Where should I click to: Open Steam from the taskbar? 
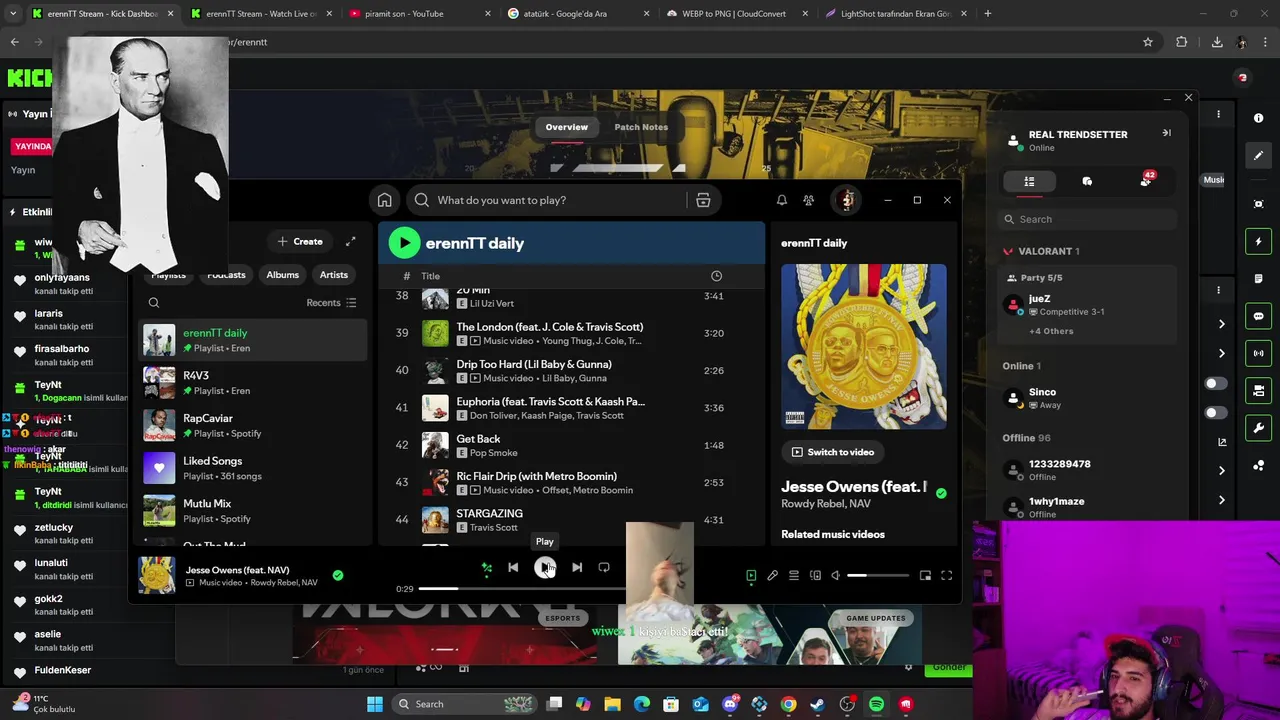pyautogui.click(x=817, y=704)
